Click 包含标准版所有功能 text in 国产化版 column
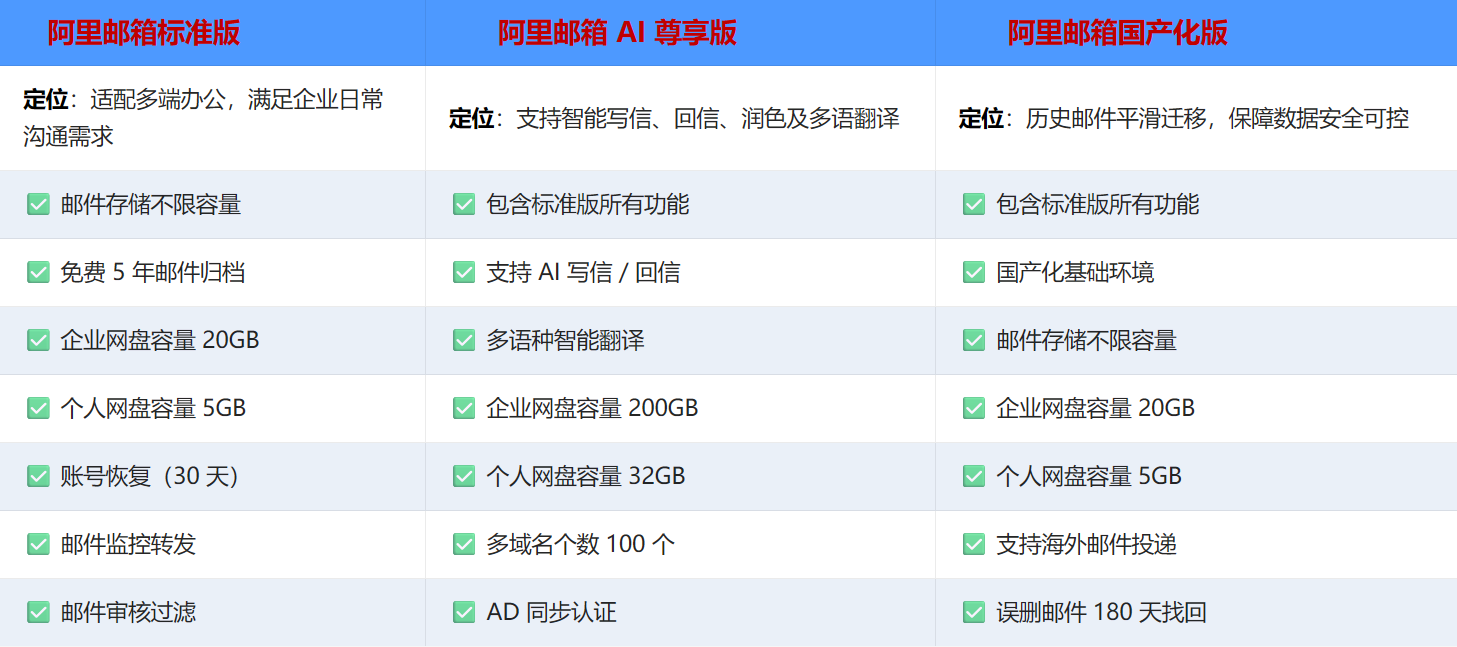The image size is (1457, 647). (1097, 204)
